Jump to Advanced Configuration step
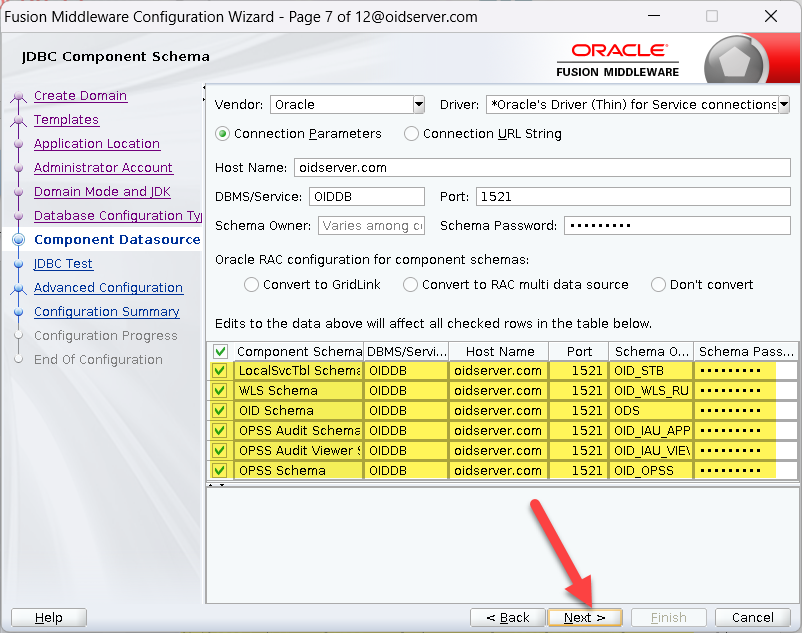The height and width of the screenshot is (633, 802). coord(108,288)
